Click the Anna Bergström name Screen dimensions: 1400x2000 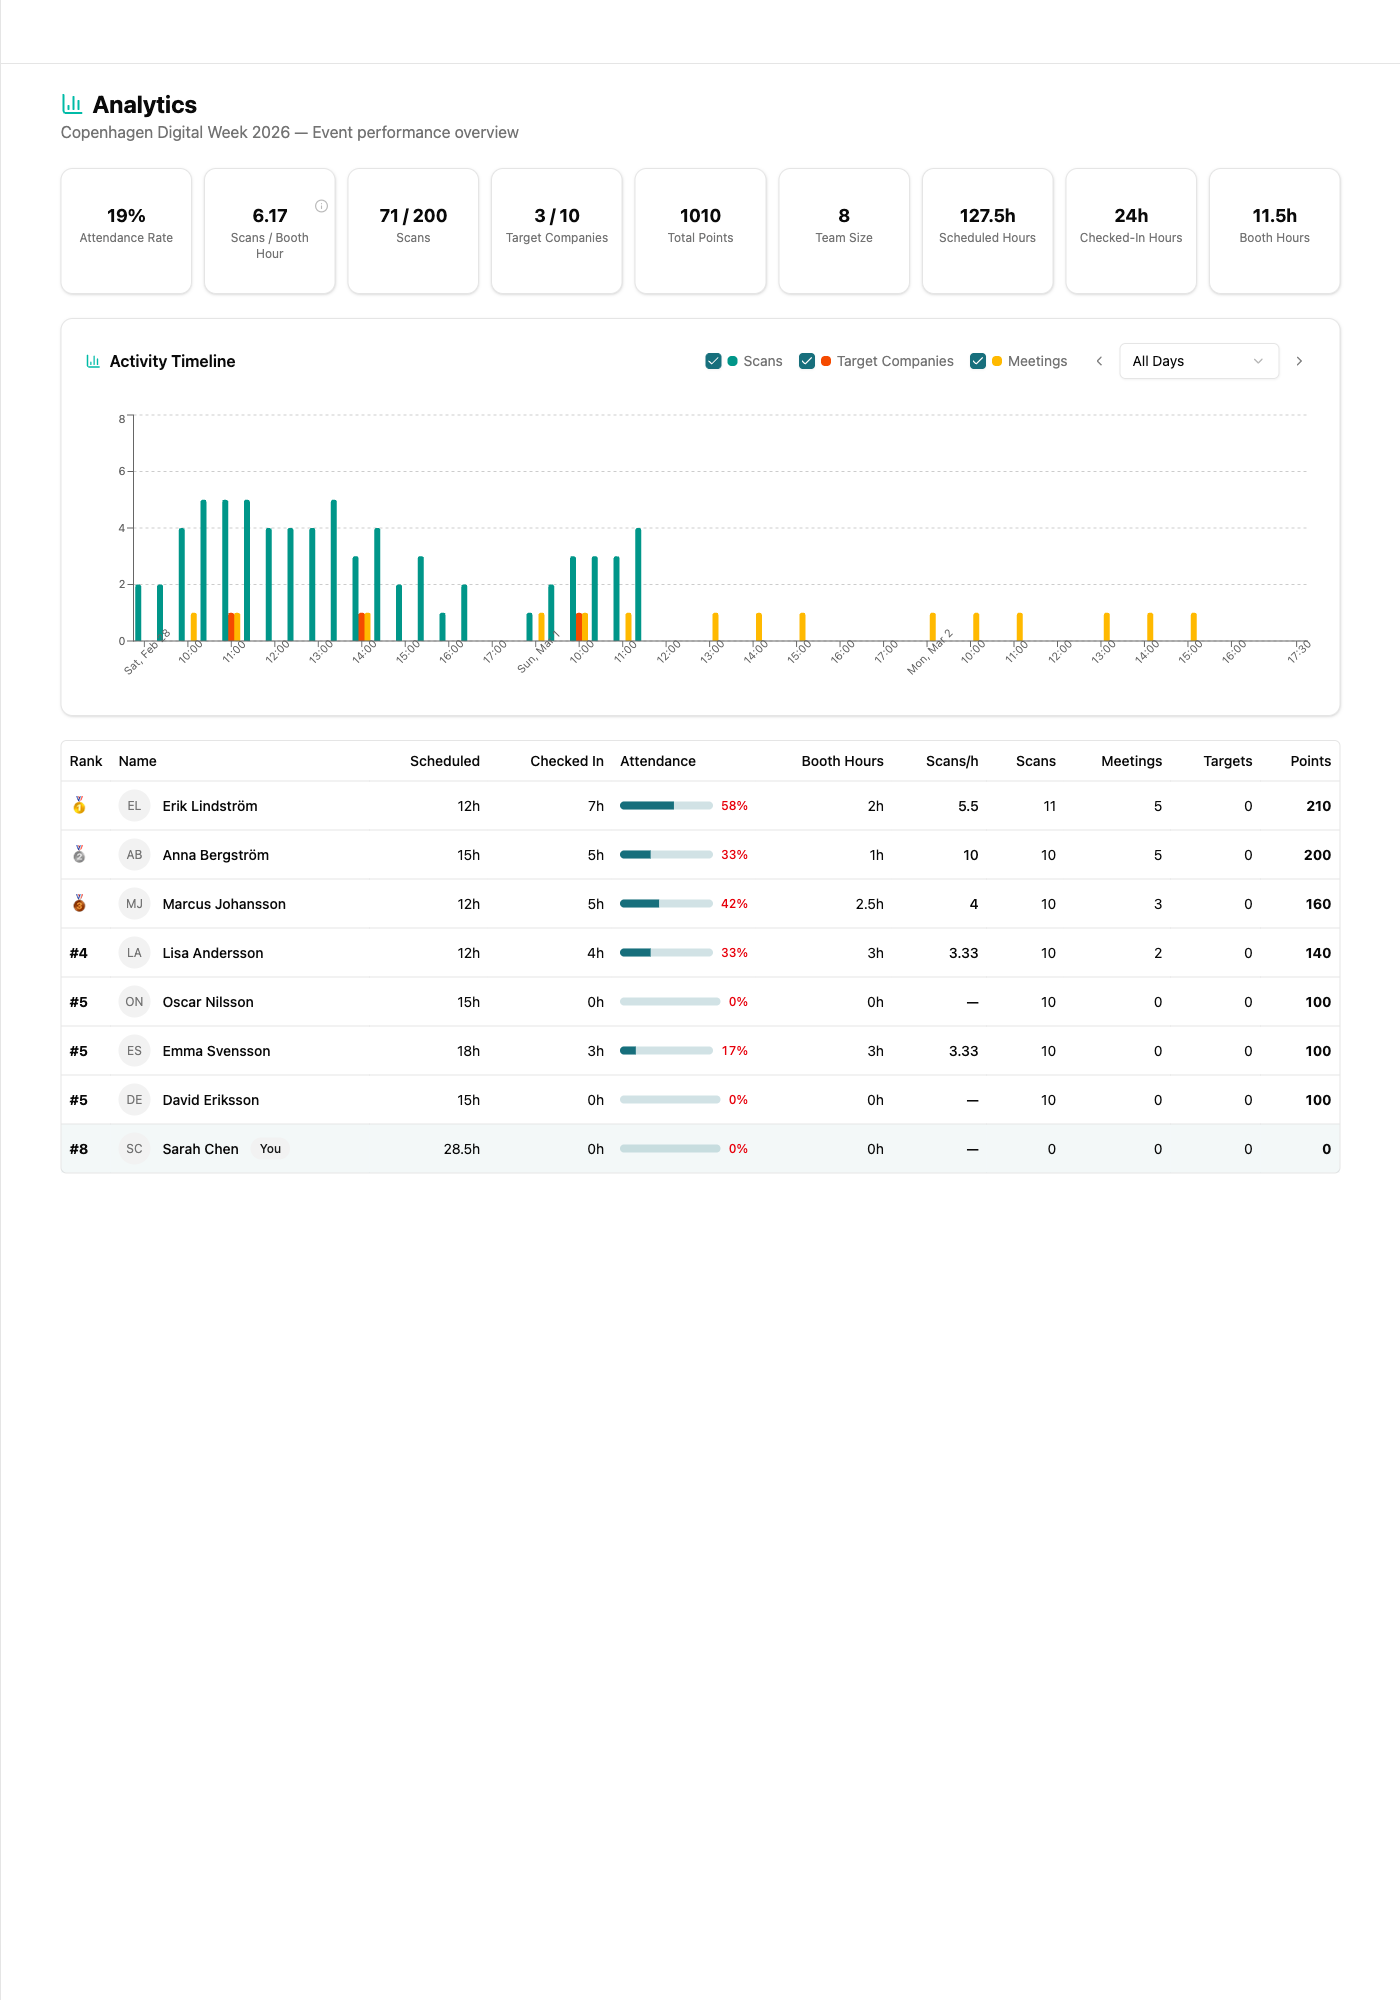(216, 855)
